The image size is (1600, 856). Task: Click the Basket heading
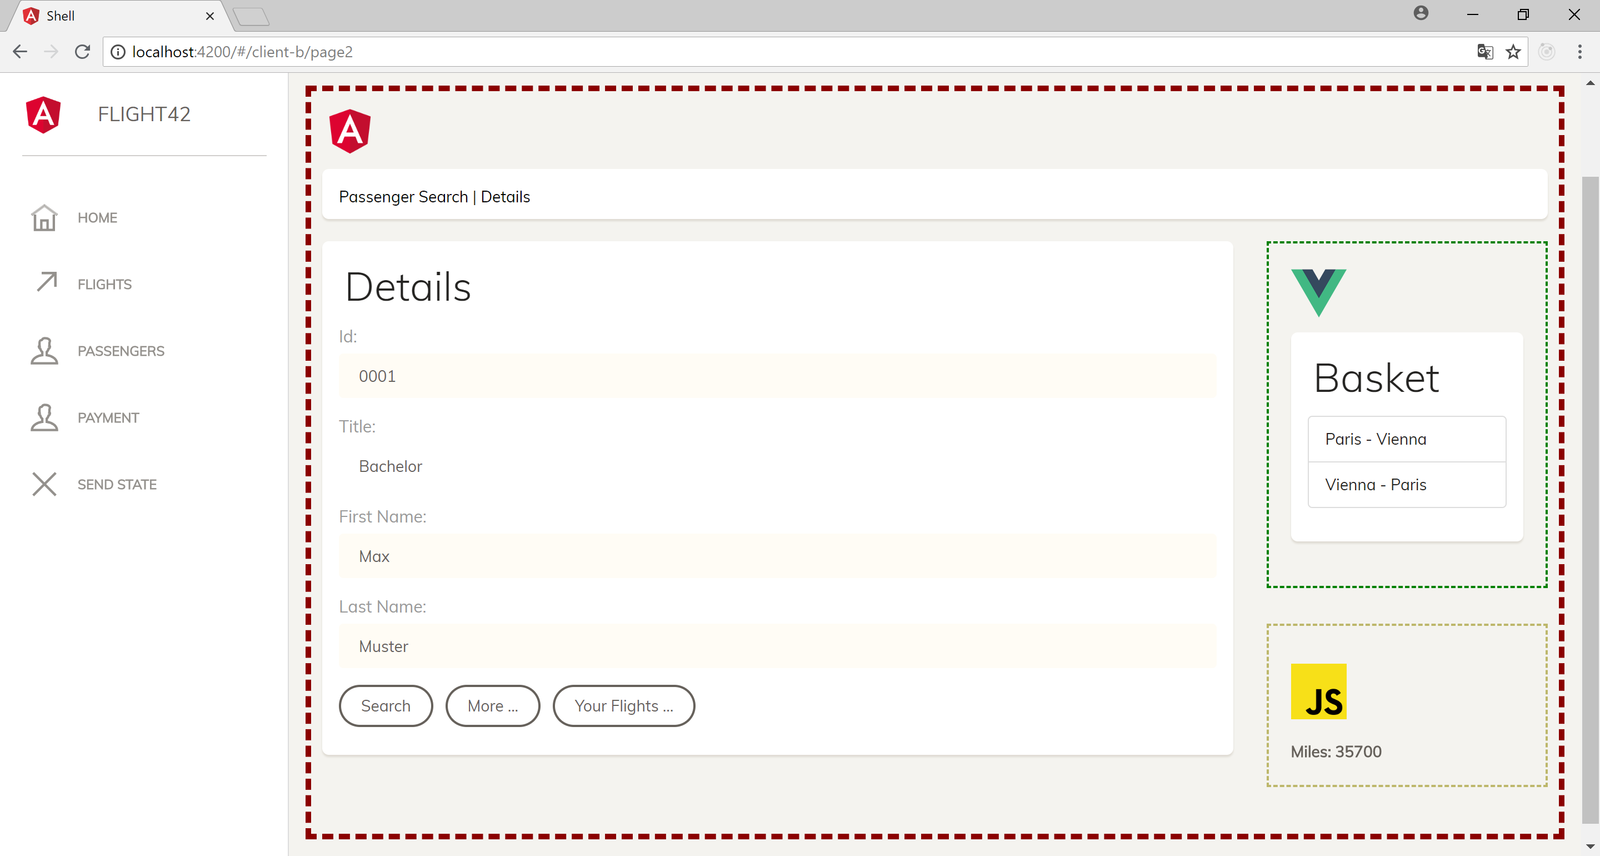tap(1377, 379)
